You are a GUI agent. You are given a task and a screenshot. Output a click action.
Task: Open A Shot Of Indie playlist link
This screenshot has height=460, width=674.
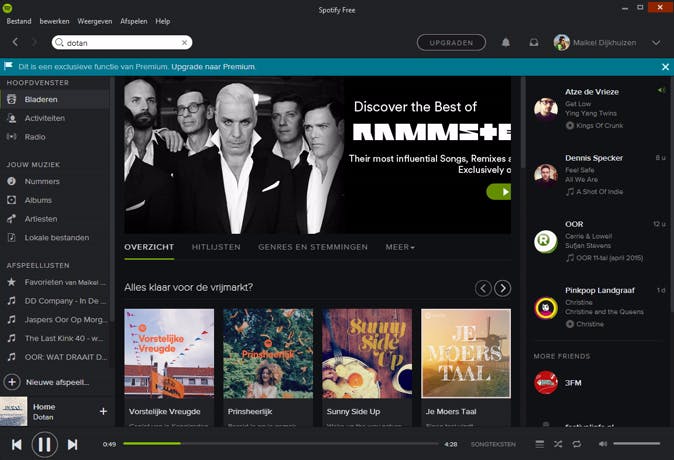tap(599, 192)
